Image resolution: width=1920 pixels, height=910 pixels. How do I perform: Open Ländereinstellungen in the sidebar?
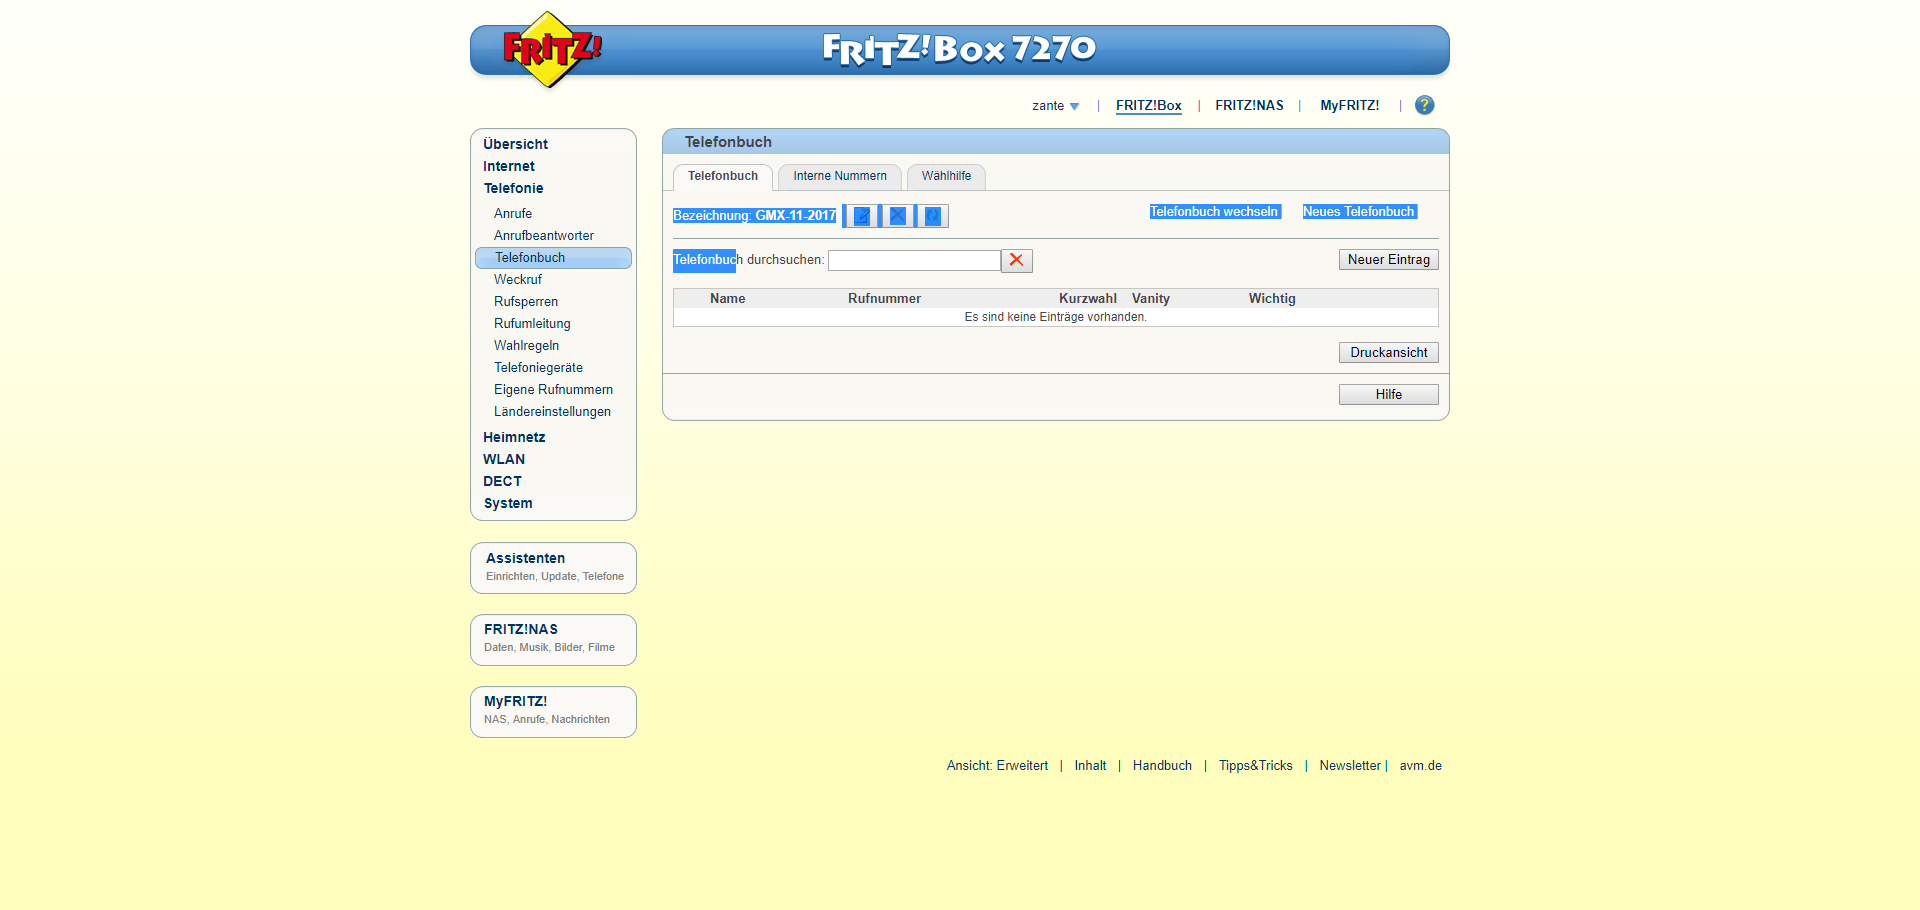[552, 412]
